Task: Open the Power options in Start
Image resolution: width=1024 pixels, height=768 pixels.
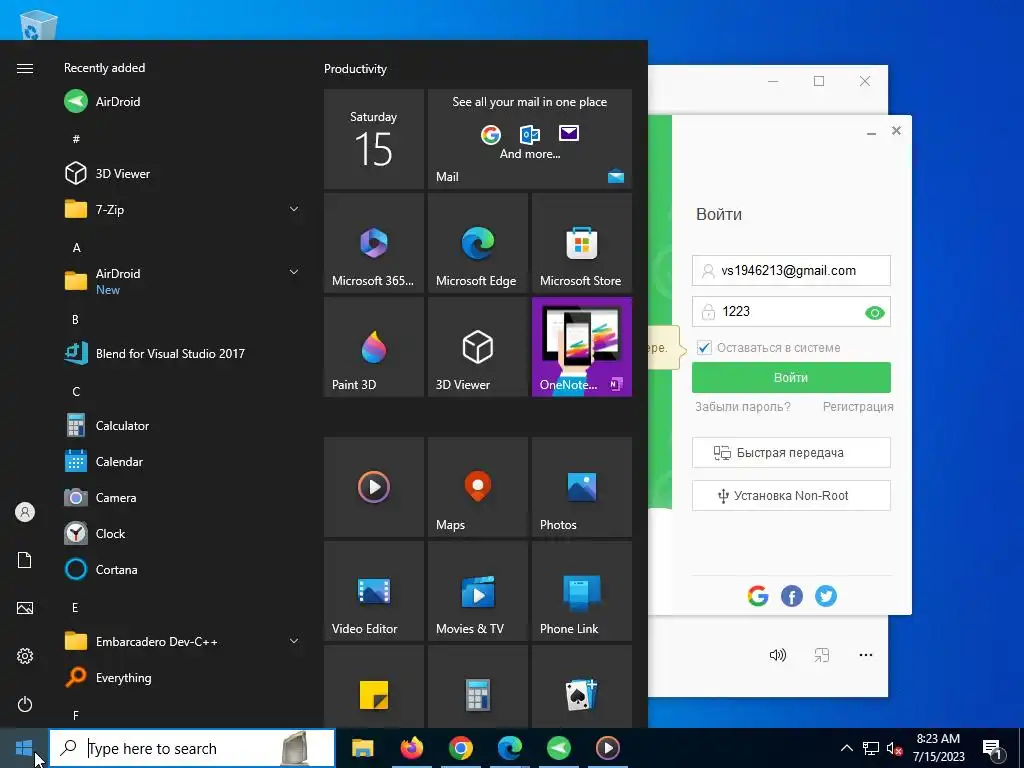Action: coord(25,704)
